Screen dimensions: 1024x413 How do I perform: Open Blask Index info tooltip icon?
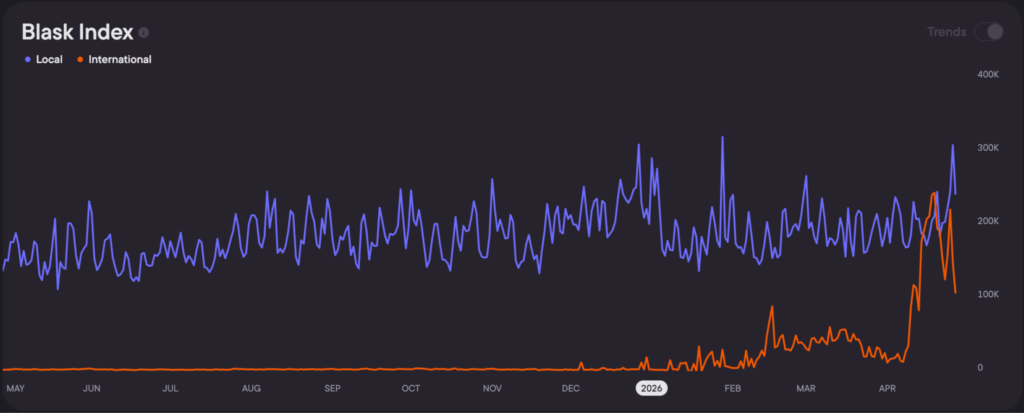[x=144, y=32]
